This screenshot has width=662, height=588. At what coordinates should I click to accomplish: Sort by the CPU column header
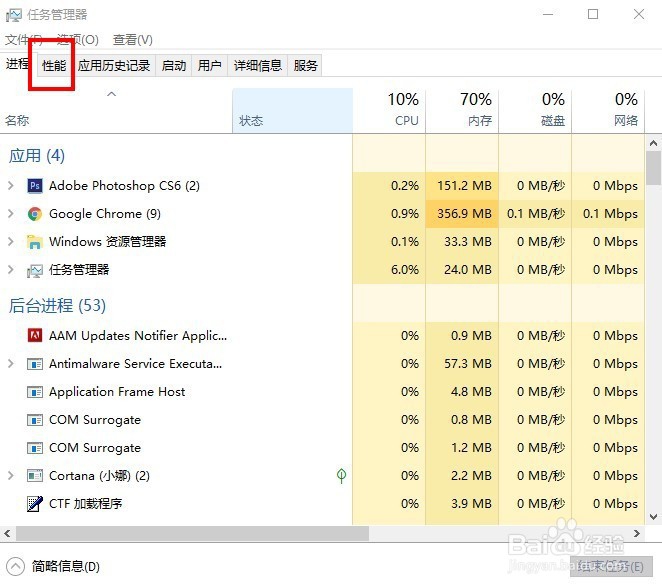[x=389, y=111]
